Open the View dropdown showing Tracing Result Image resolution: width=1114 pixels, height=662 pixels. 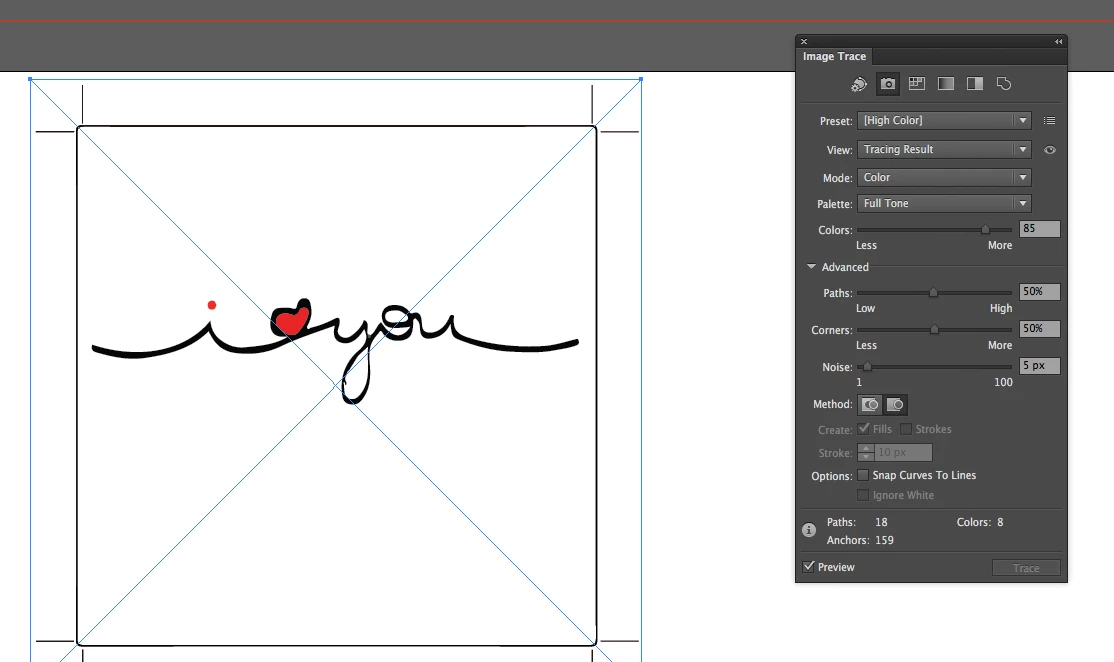pyautogui.click(x=944, y=150)
